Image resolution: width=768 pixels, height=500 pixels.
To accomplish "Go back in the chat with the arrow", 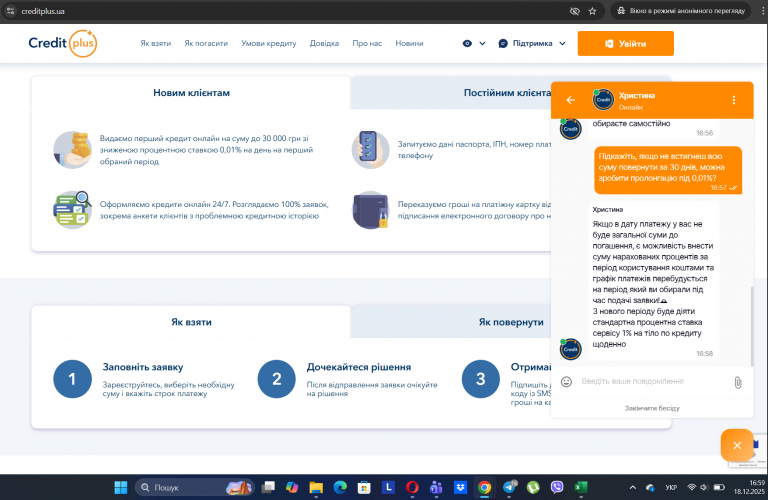I will click(571, 100).
